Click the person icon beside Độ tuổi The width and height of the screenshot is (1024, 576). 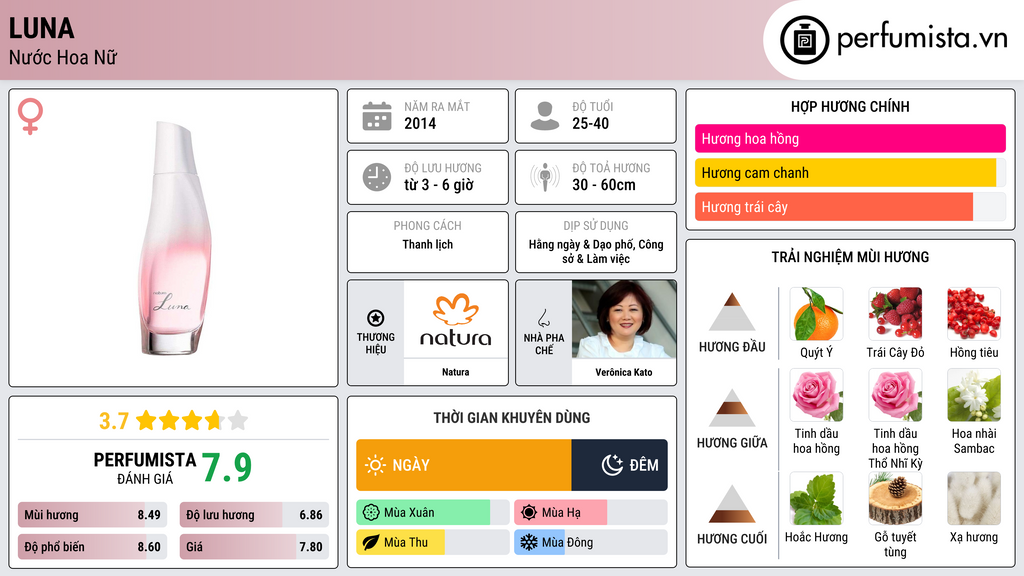(545, 116)
